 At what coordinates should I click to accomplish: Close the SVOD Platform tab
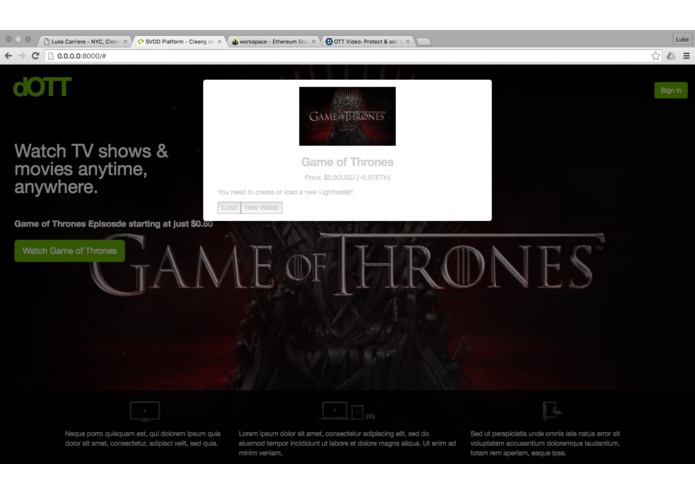tap(219, 42)
